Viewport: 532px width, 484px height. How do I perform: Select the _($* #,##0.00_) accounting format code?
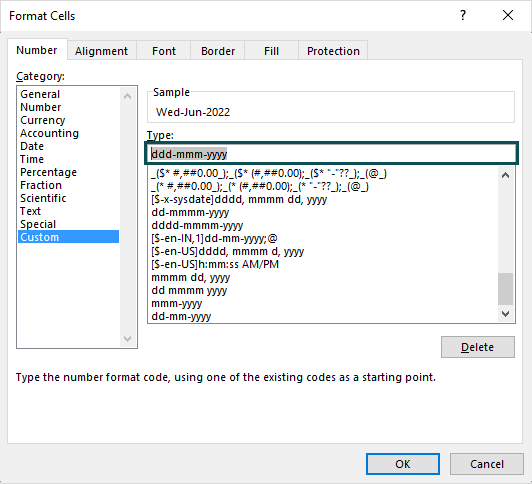pos(323,173)
